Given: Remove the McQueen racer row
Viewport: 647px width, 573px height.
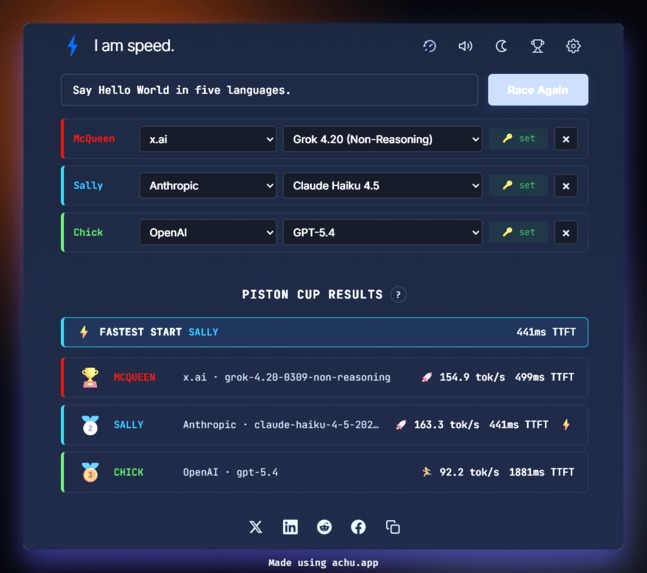Looking at the screenshot, I should pyautogui.click(x=566, y=139).
